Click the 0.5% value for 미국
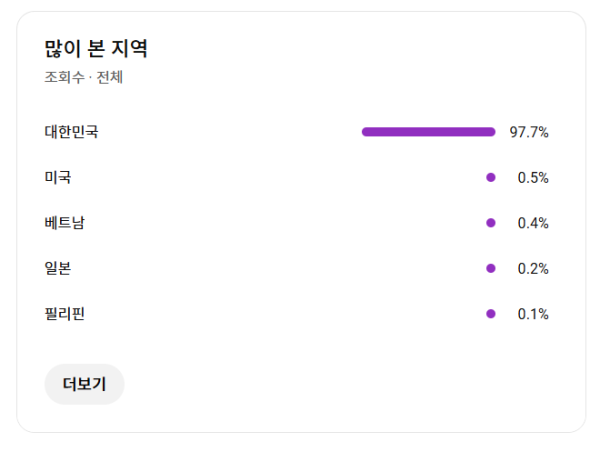Image resolution: width=600 pixels, height=452 pixels. coord(533,177)
